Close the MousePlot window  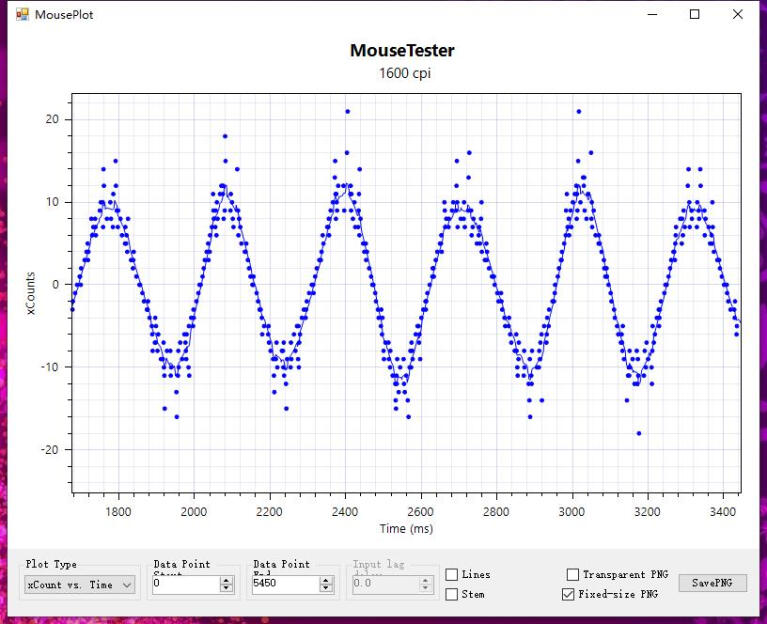pos(737,15)
